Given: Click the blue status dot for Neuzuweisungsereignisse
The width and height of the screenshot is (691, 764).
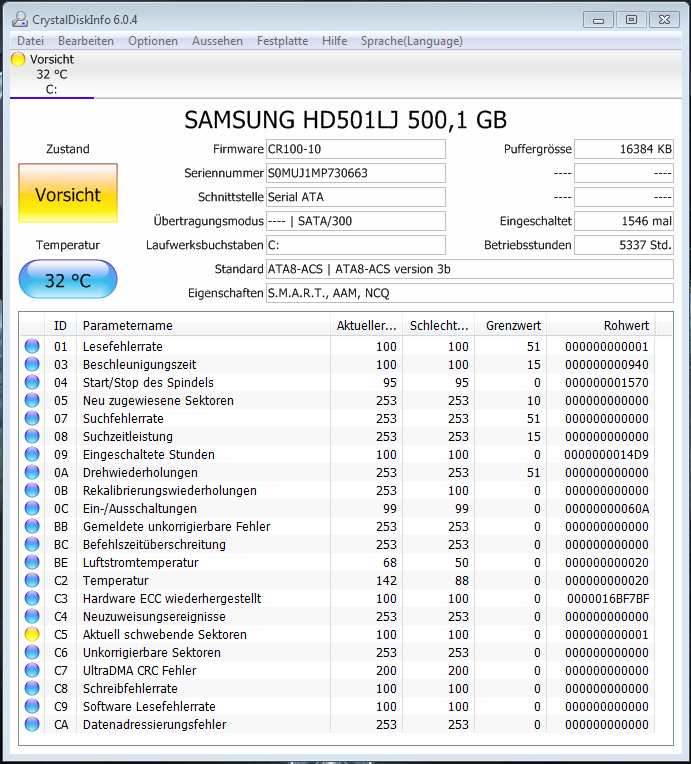Looking at the screenshot, I should pos(32,616).
